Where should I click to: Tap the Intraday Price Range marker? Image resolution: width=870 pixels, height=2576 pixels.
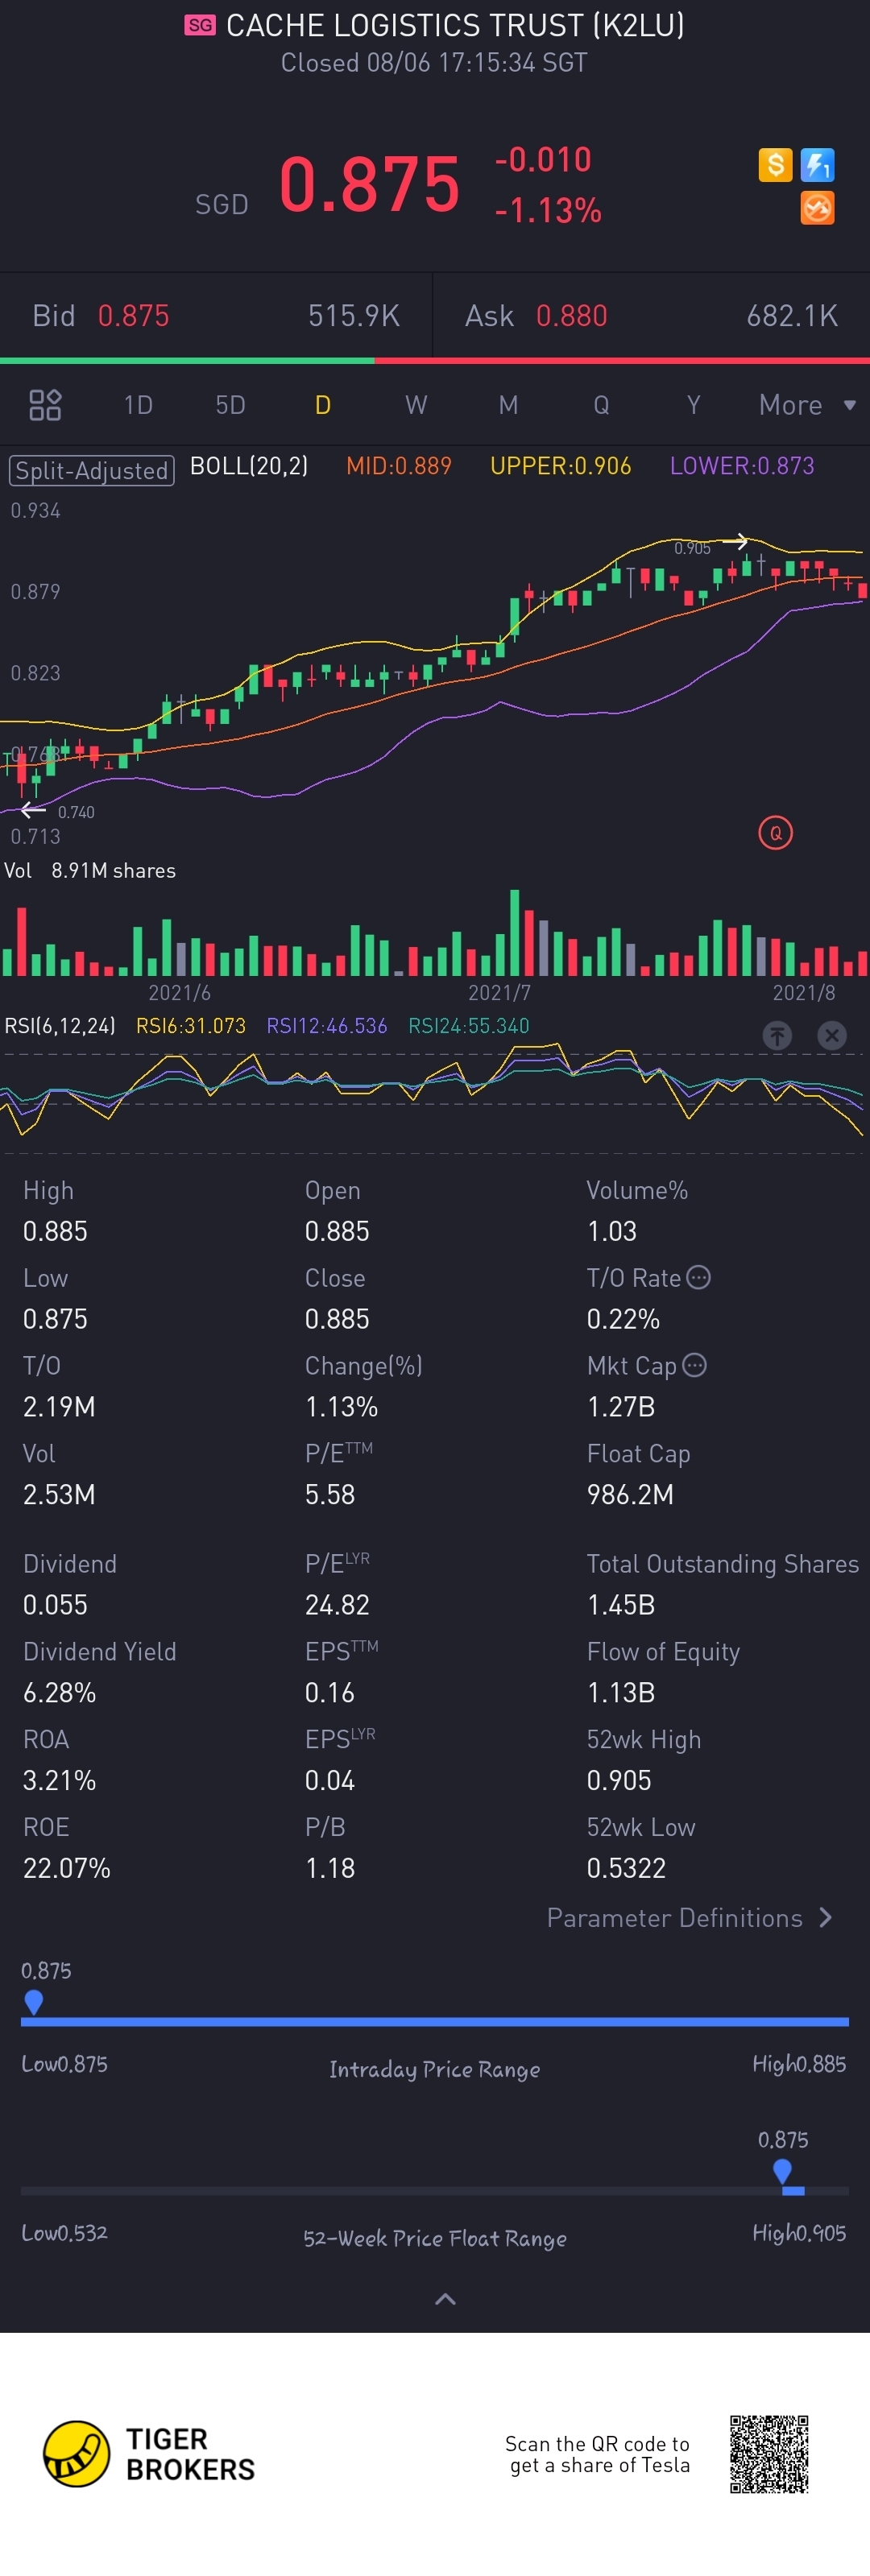(x=33, y=2002)
